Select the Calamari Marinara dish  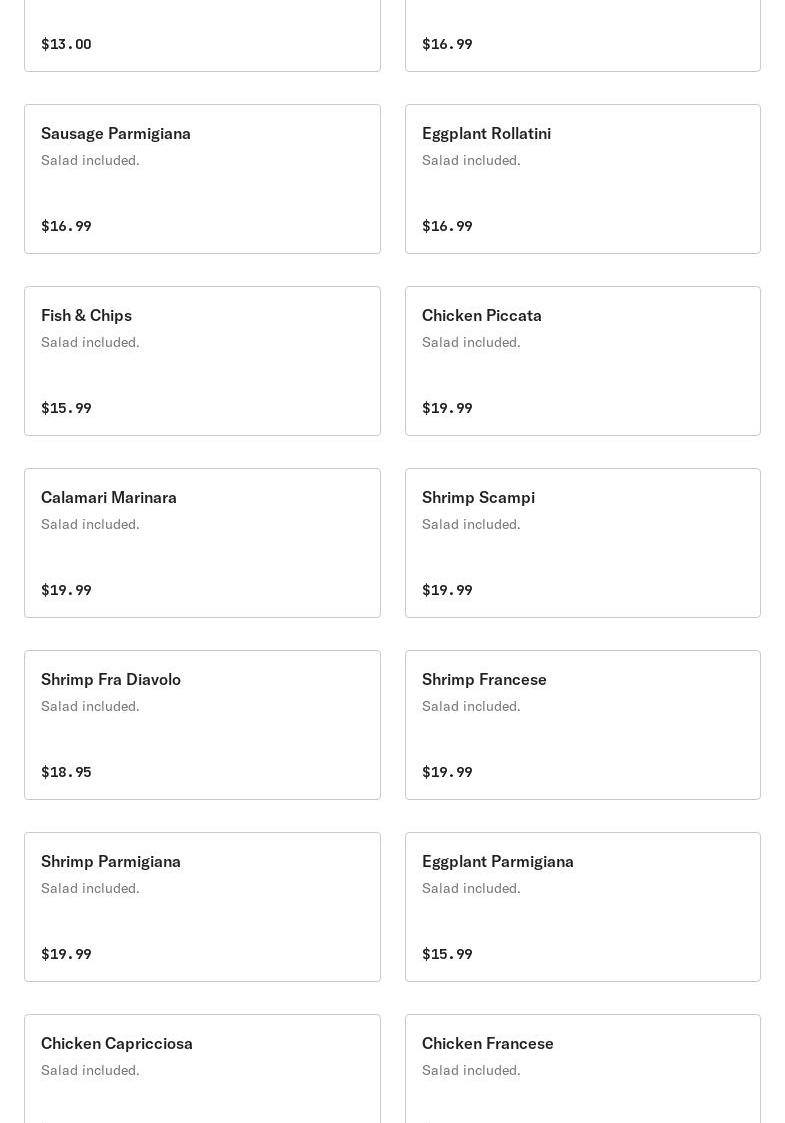(x=108, y=498)
